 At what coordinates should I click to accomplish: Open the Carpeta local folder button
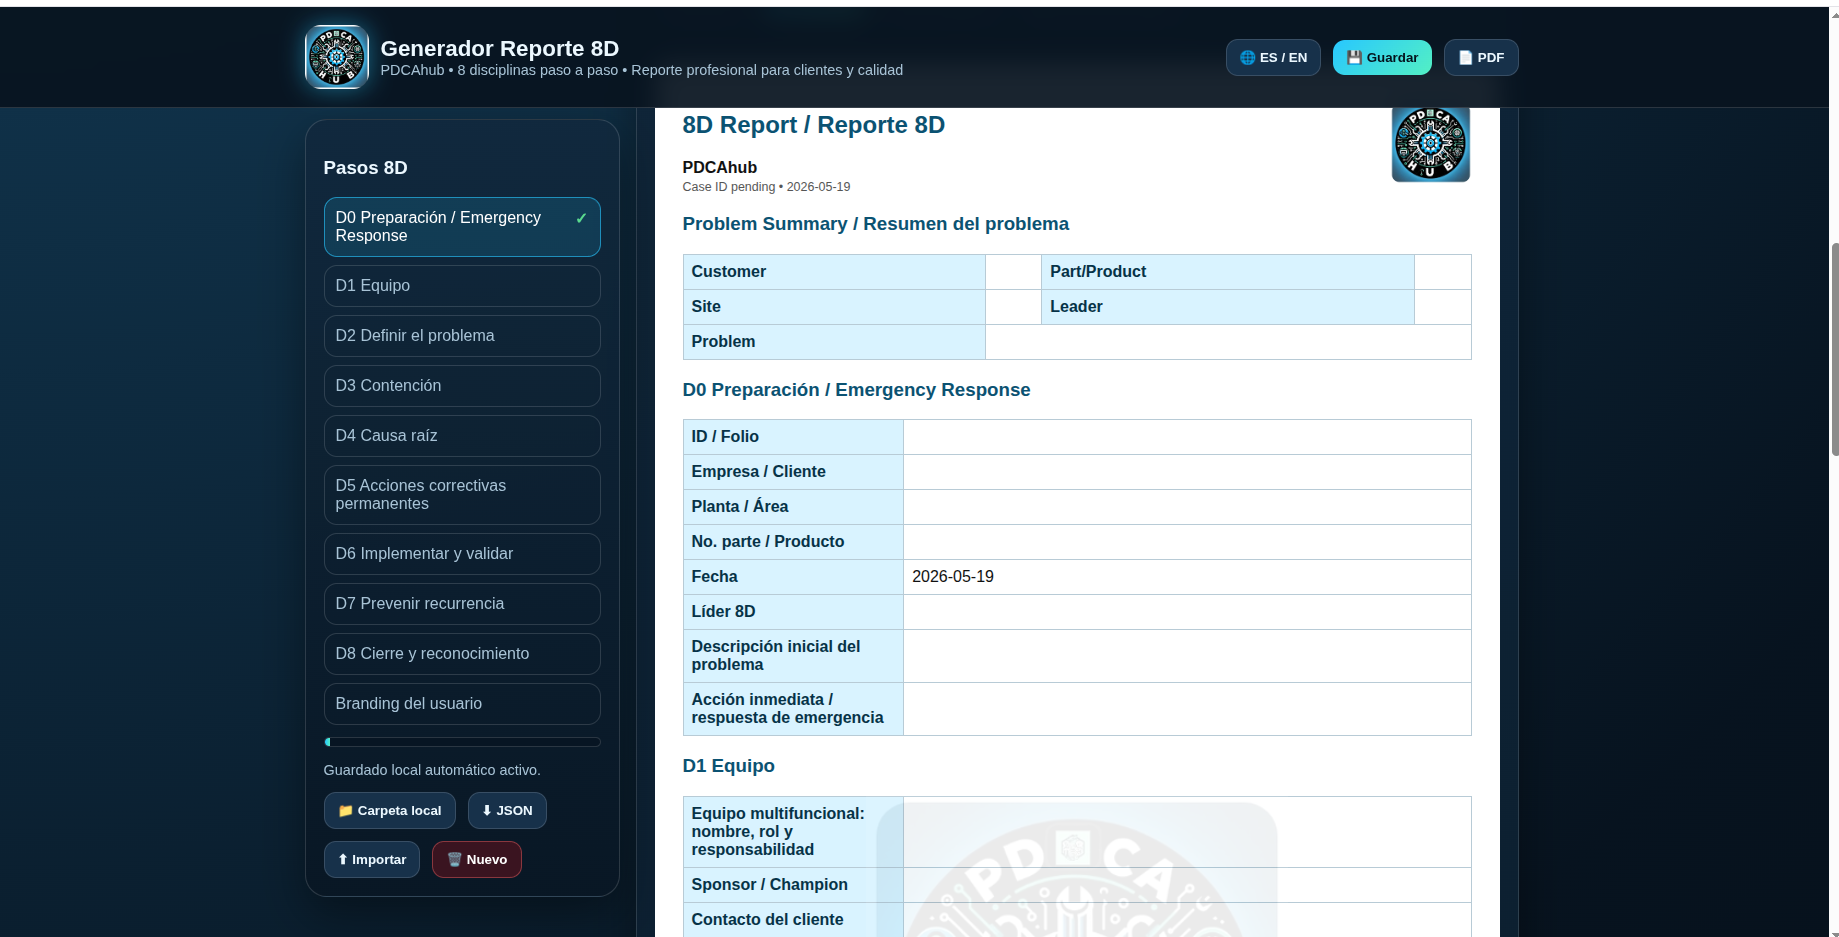point(389,811)
